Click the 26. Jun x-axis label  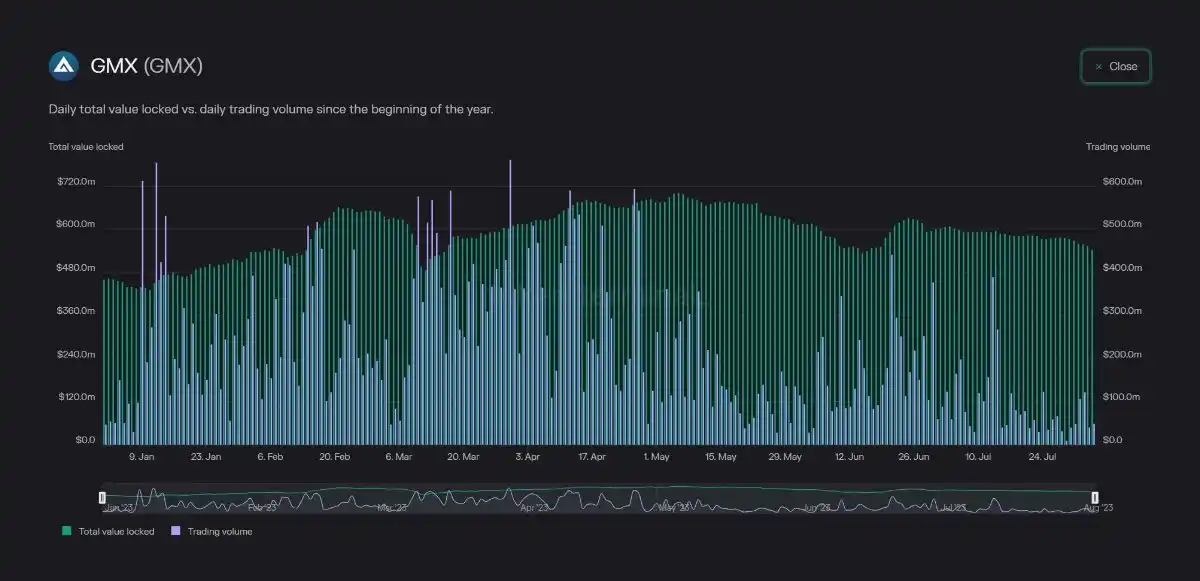point(913,457)
